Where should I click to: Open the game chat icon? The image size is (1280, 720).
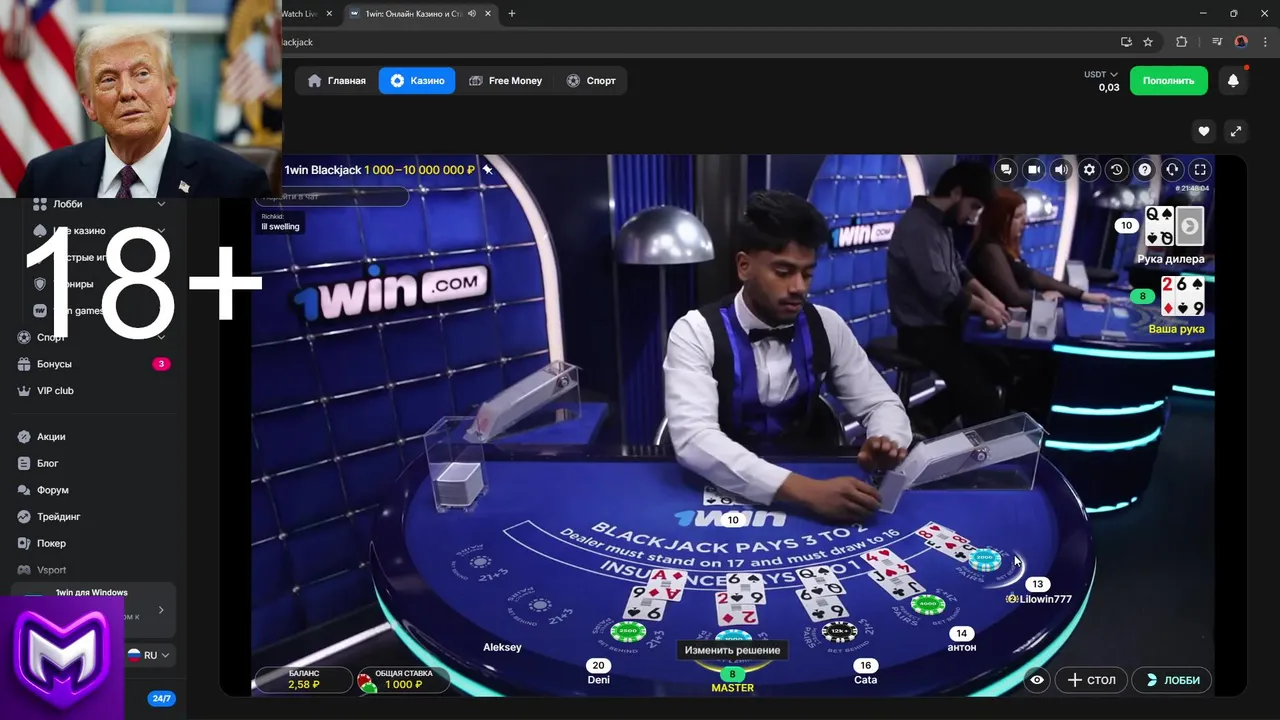pos(1006,170)
